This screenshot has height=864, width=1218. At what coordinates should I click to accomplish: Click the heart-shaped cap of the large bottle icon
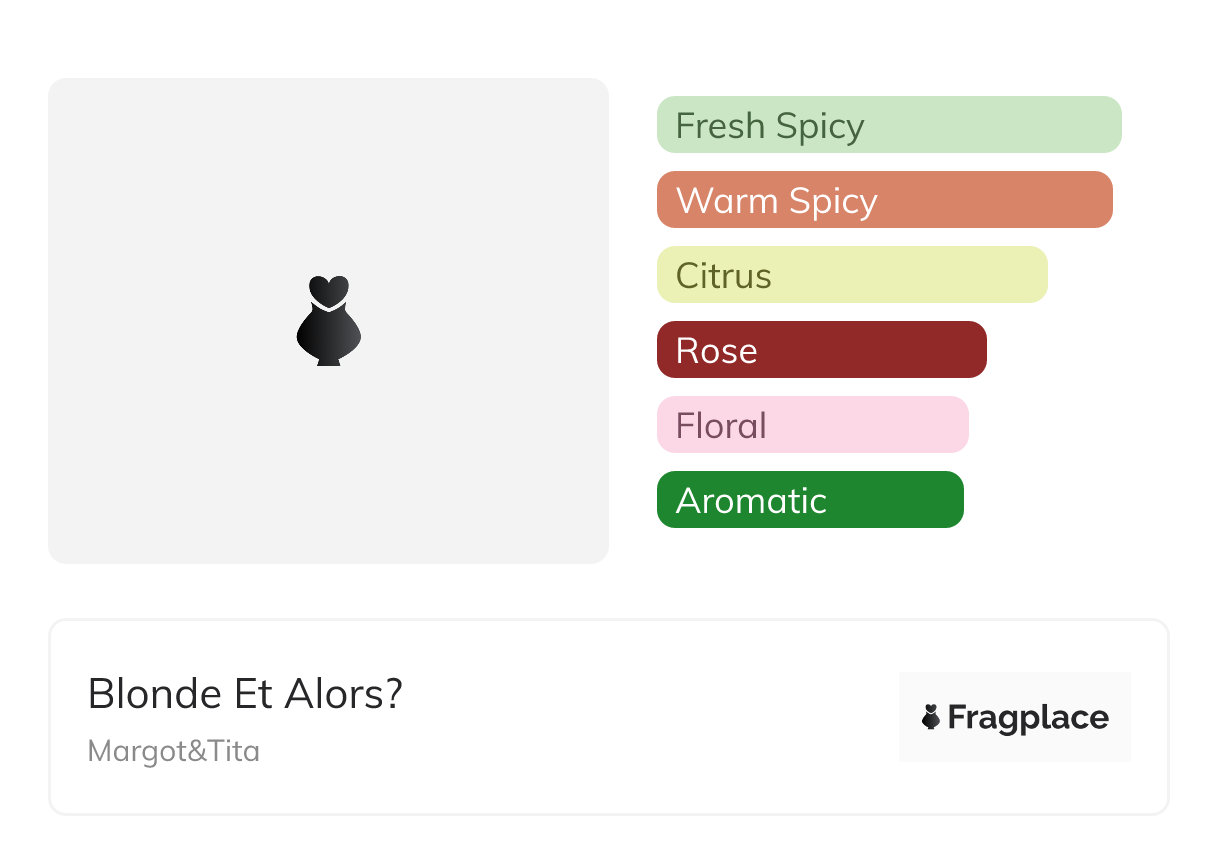[x=328, y=290]
